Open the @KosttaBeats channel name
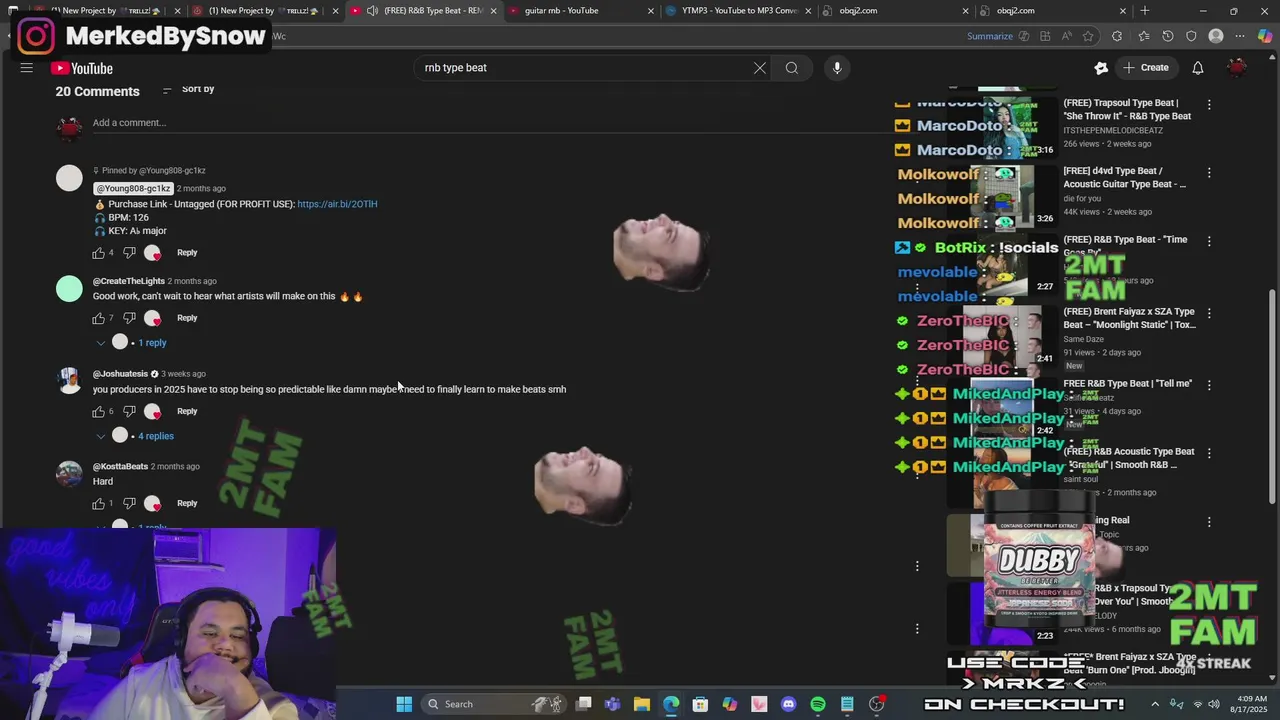1280x720 pixels. 120,466
